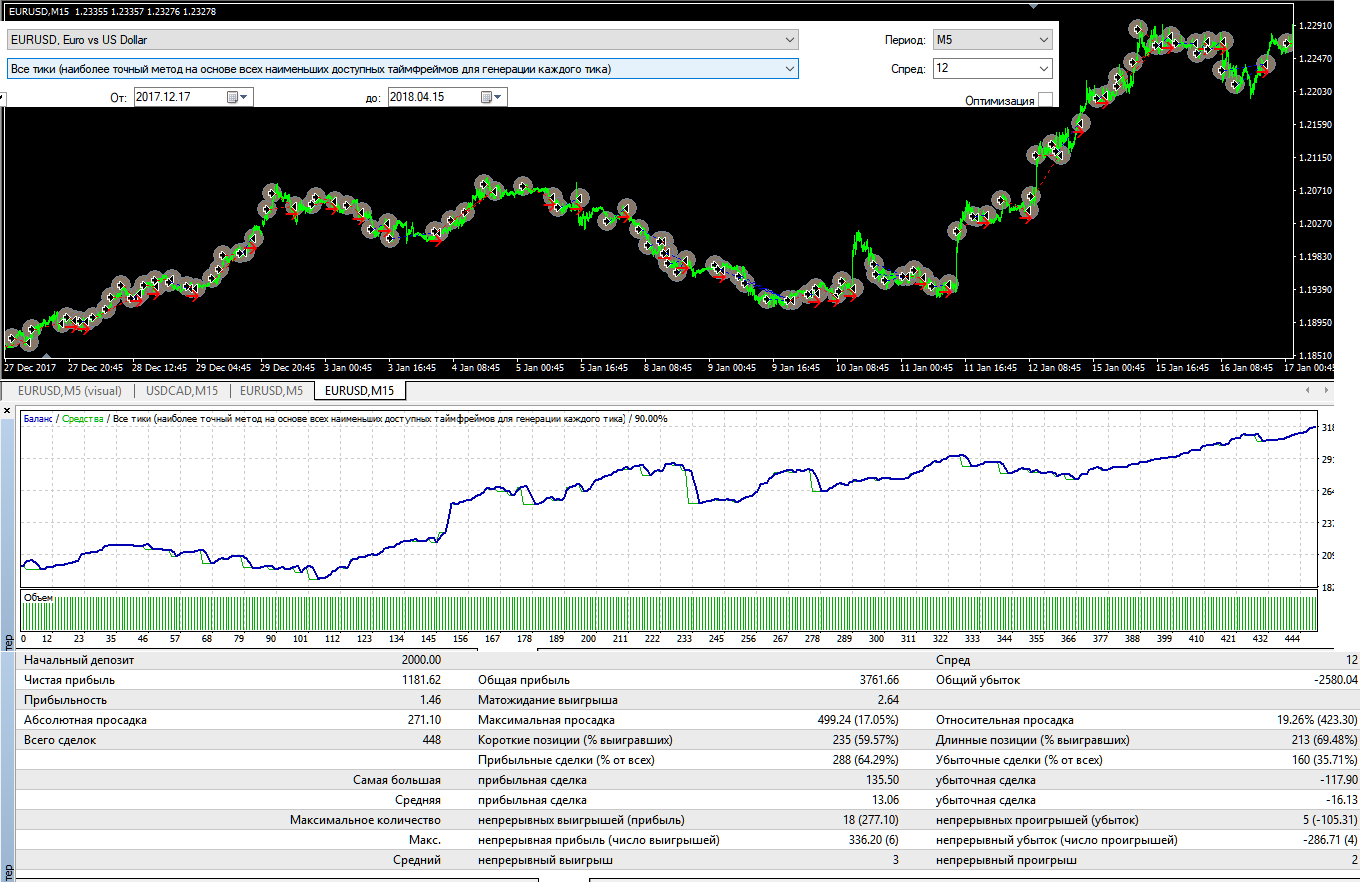Open the calendar icon in the 'От' date field
Screen dimensions: 1360x882
click(233, 97)
